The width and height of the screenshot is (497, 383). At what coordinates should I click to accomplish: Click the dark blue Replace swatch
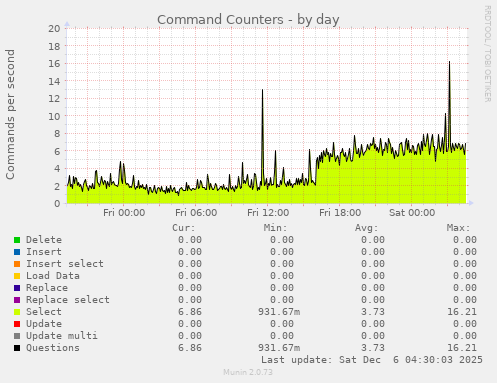17,288
